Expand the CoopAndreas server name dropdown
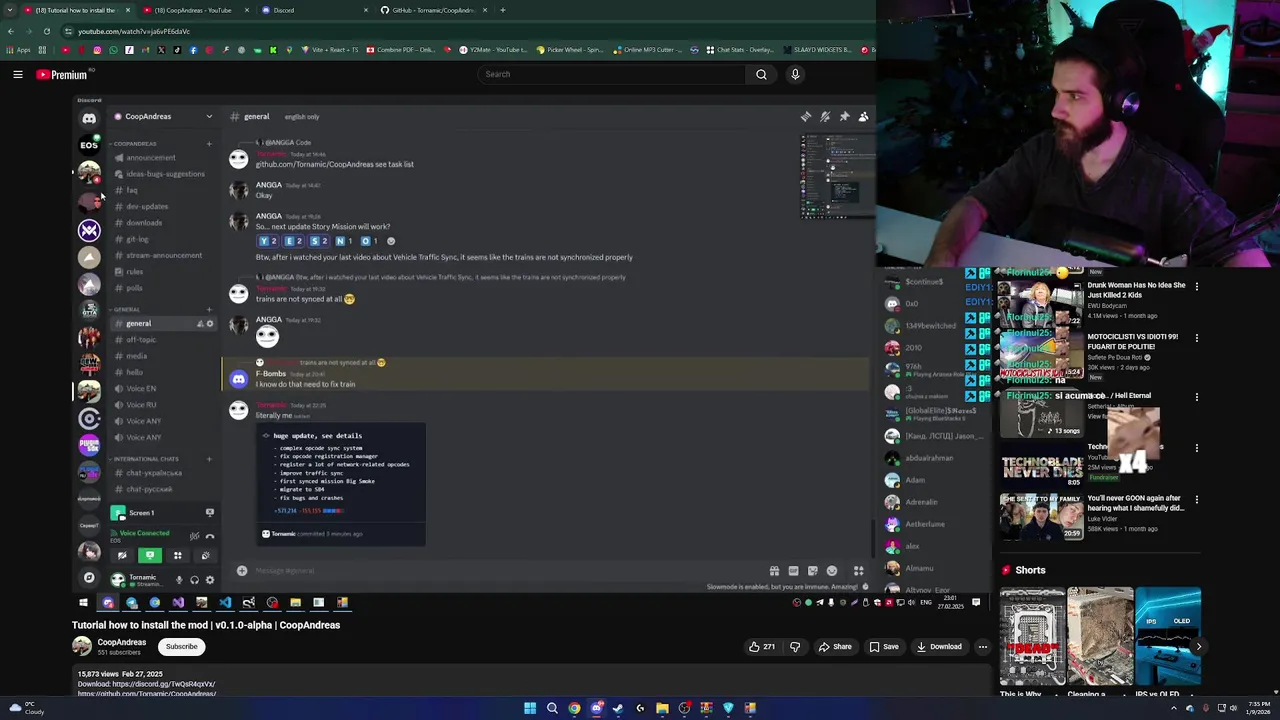Screen dimensions: 1280x720 pos(209,117)
